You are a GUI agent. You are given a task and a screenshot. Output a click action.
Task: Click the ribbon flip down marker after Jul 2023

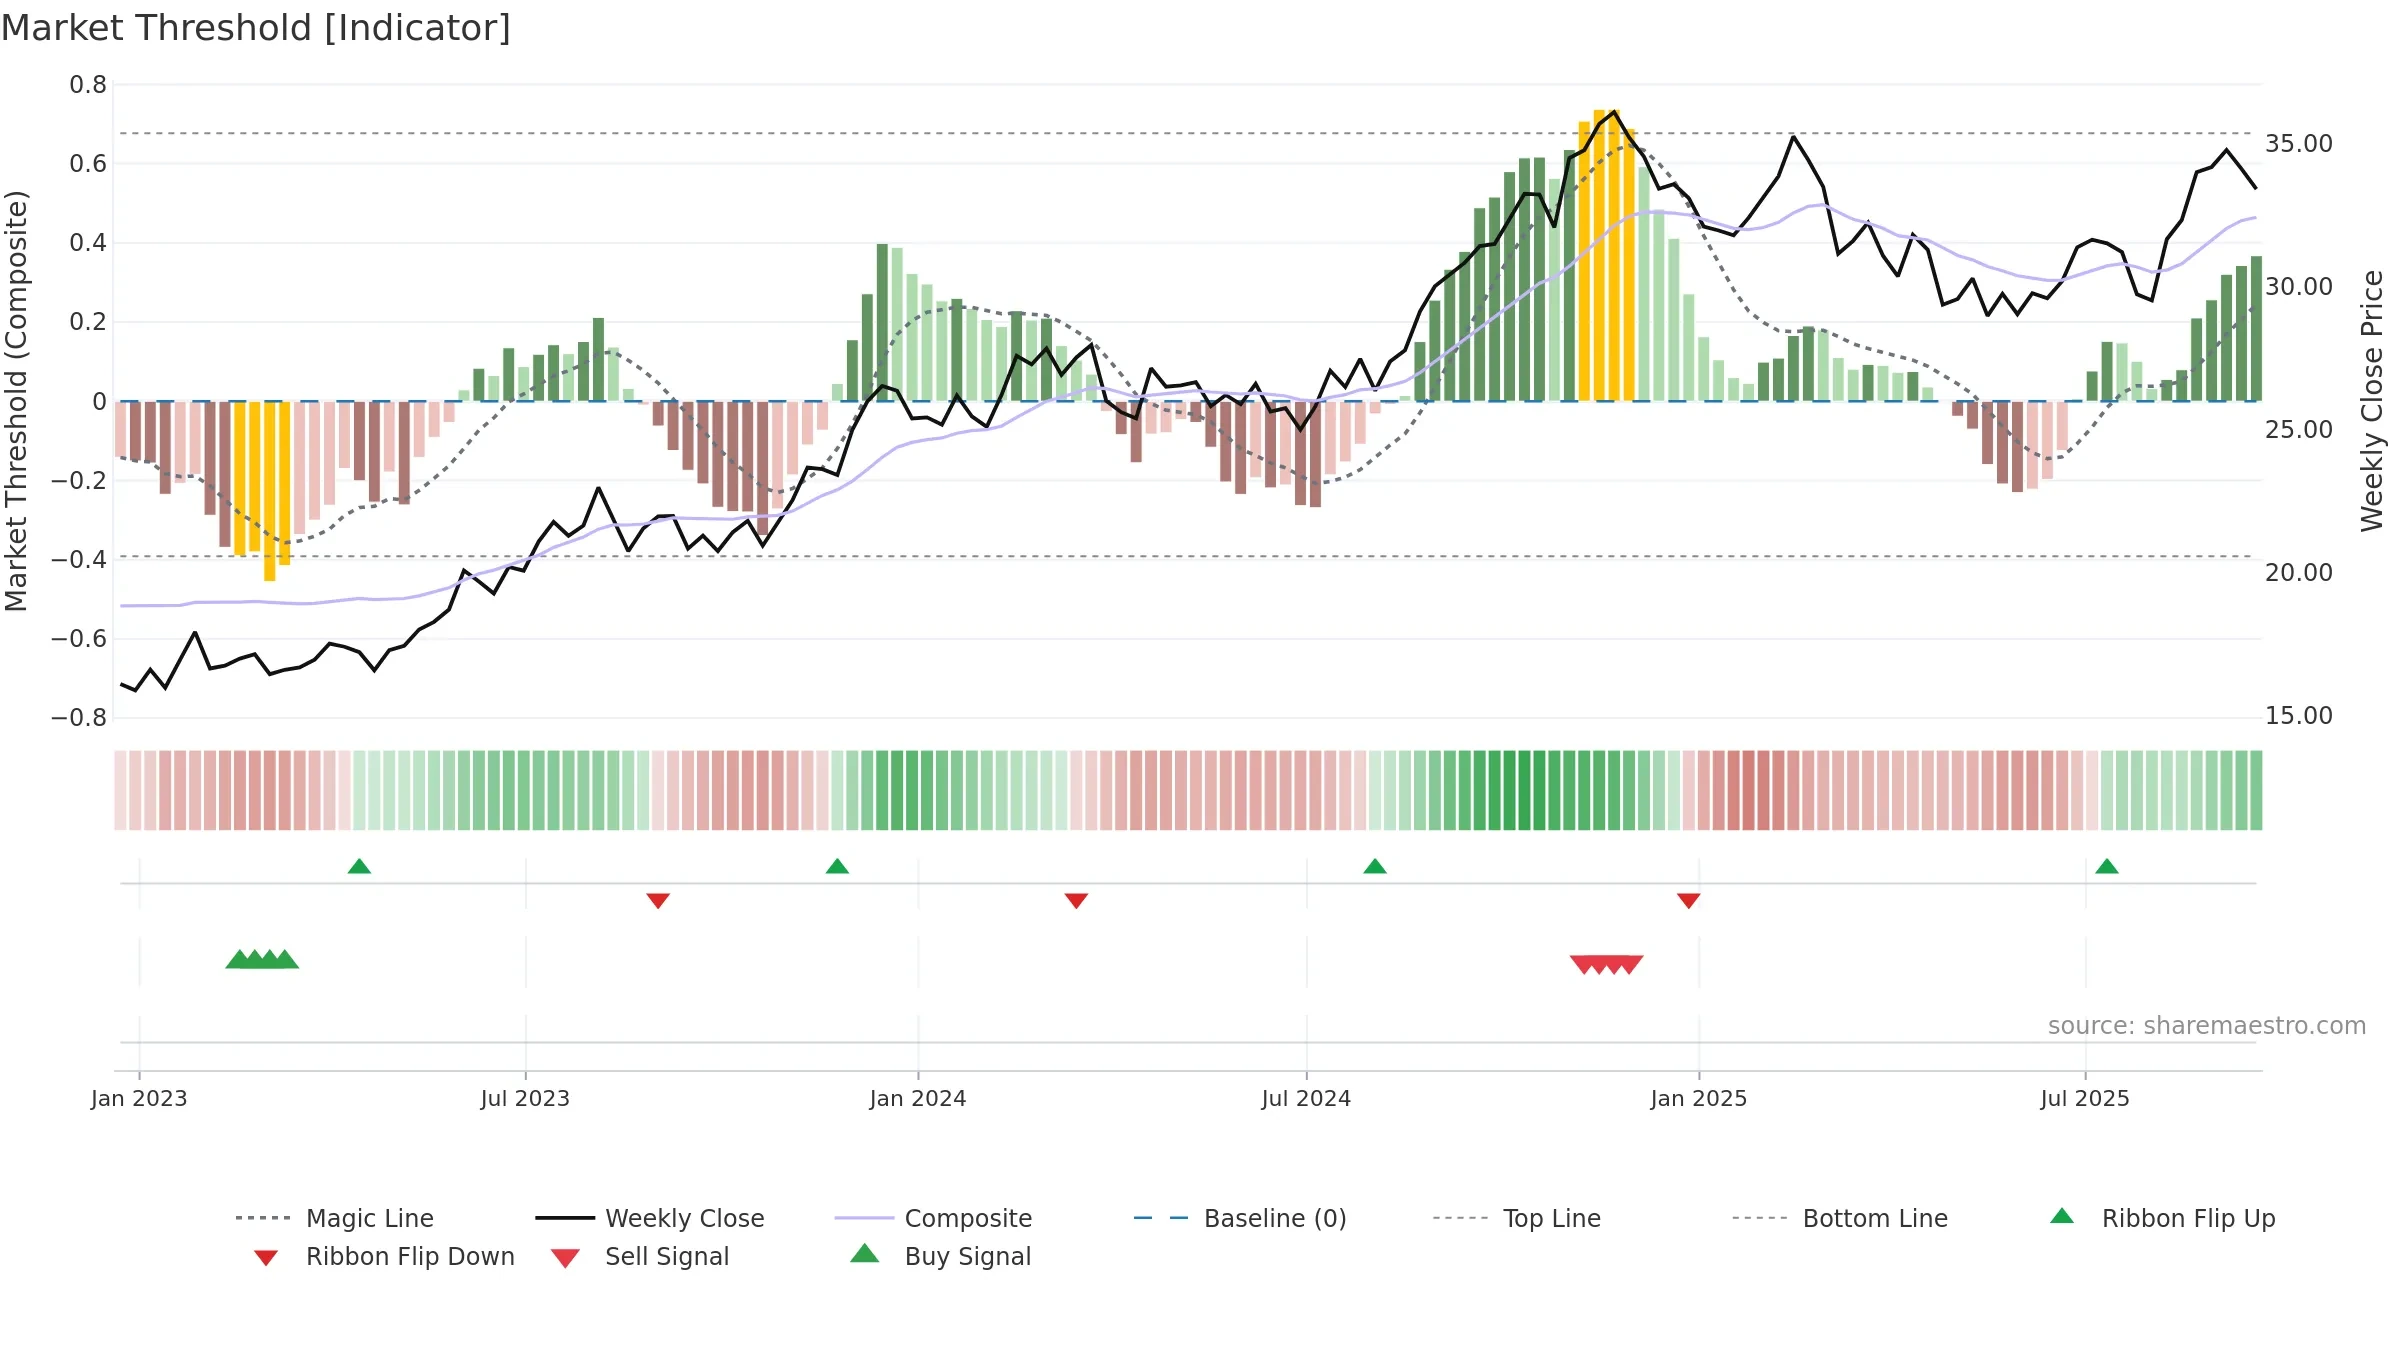658,901
